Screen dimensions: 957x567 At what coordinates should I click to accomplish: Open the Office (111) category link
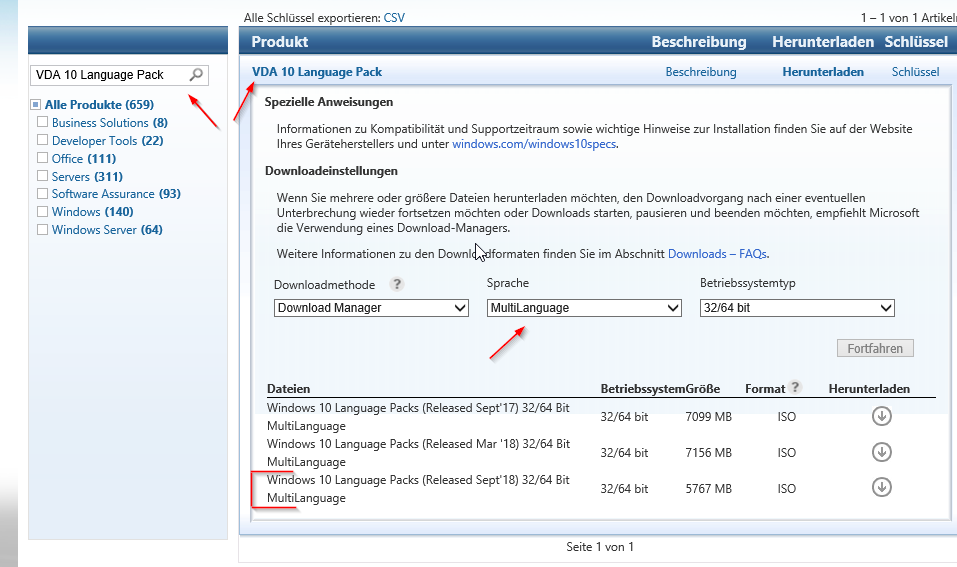click(84, 159)
